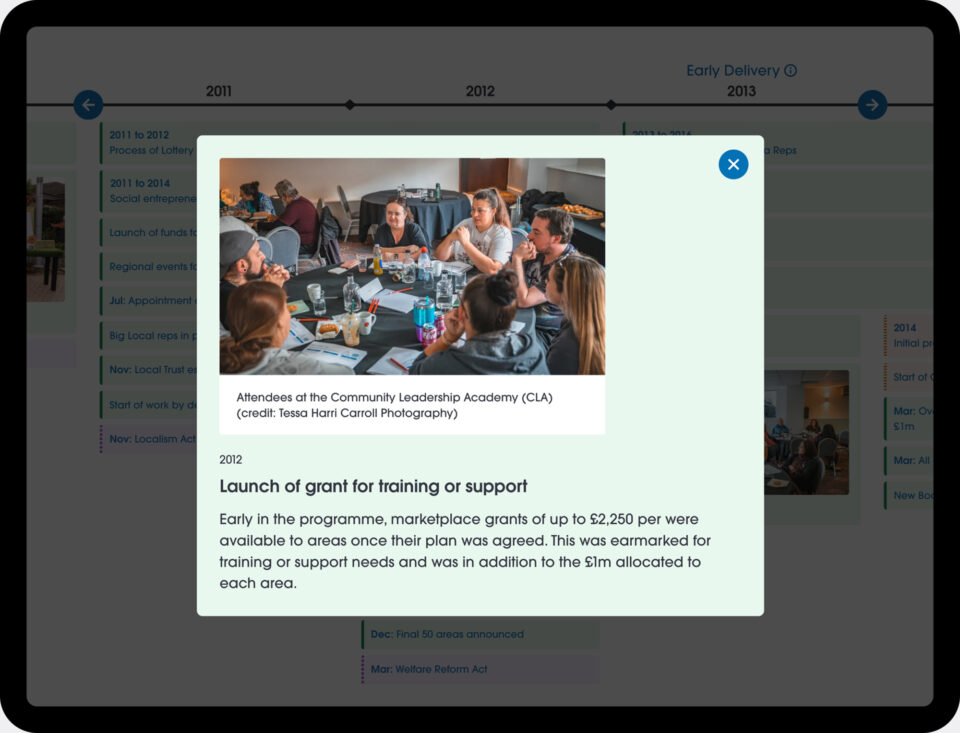The height and width of the screenshot is (733, 960).
Task: Click the 2013 meeting room thumbnail photo
Action: click(806, 432)
